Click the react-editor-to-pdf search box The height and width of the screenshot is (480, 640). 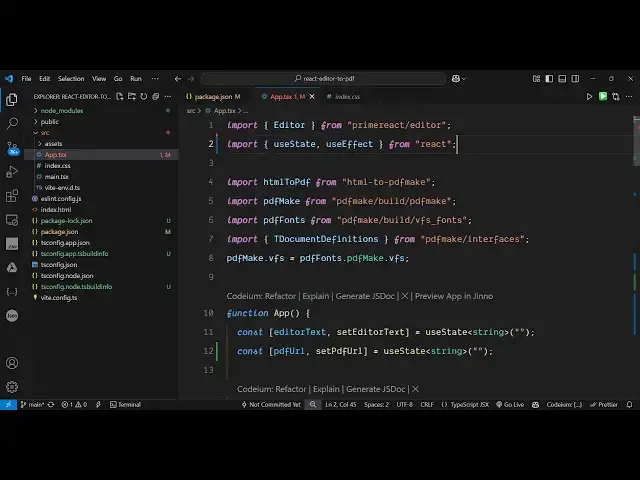click(323, 78)
